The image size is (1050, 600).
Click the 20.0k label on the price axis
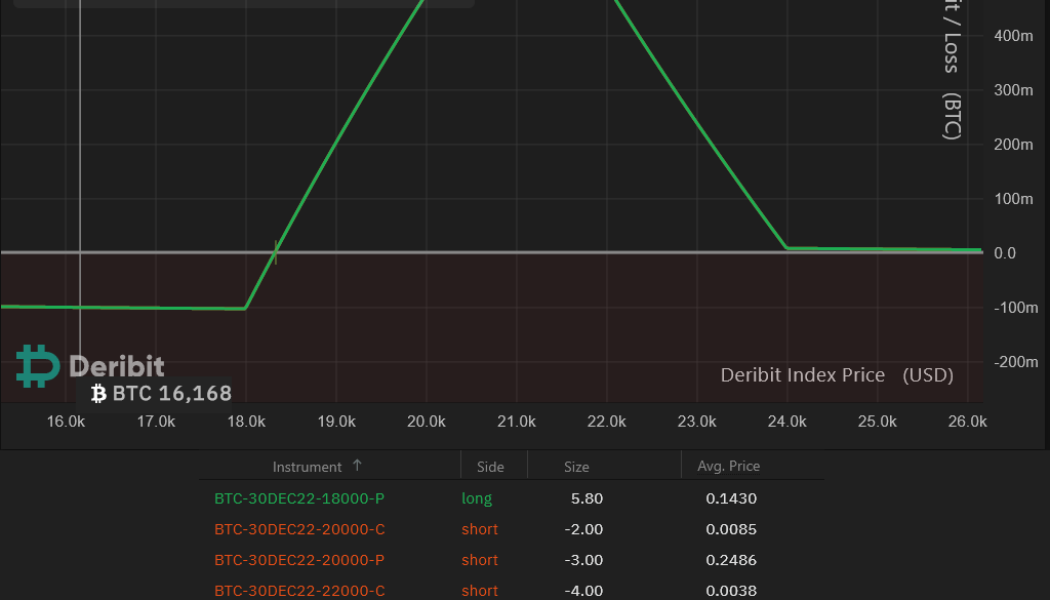point(426,422)
